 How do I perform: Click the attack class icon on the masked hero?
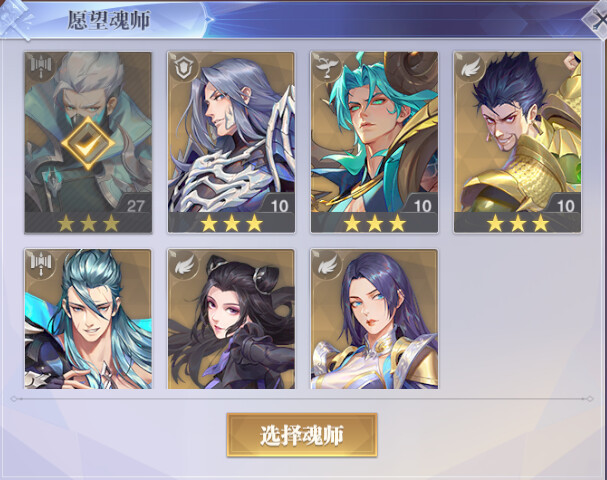pyautogui.click(x=40, y=67)
